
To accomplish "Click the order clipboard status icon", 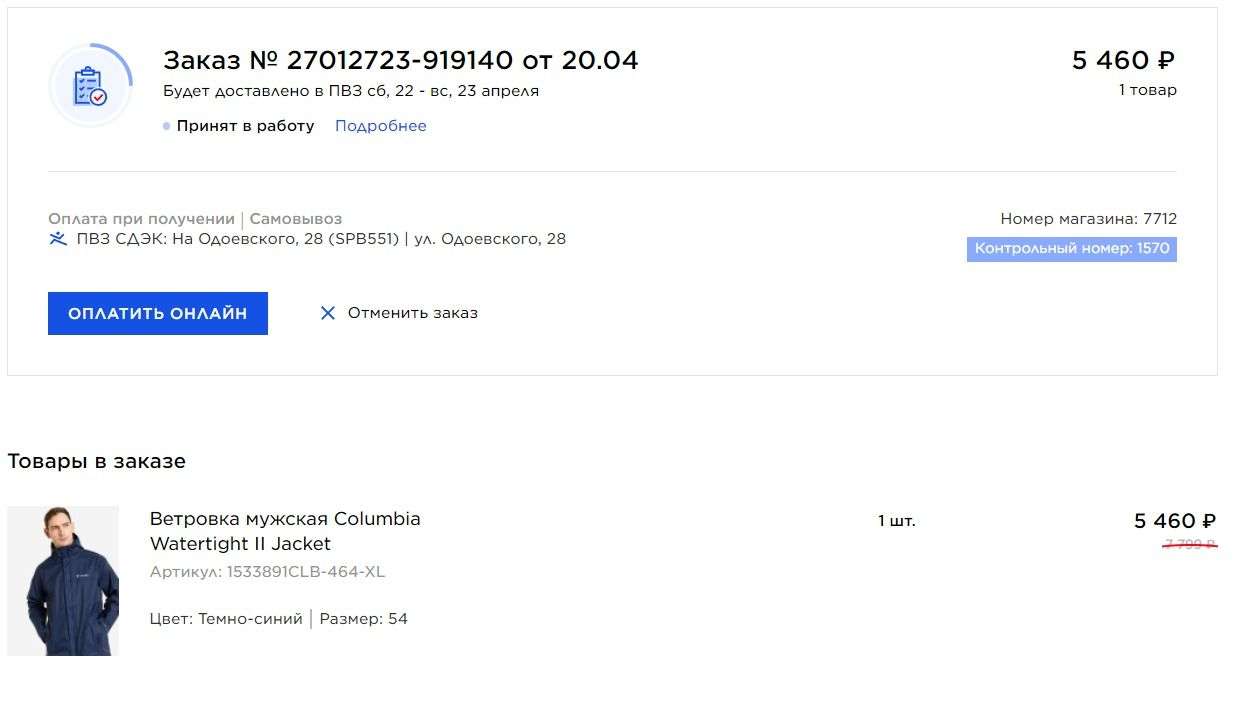I will coord(90,86).
